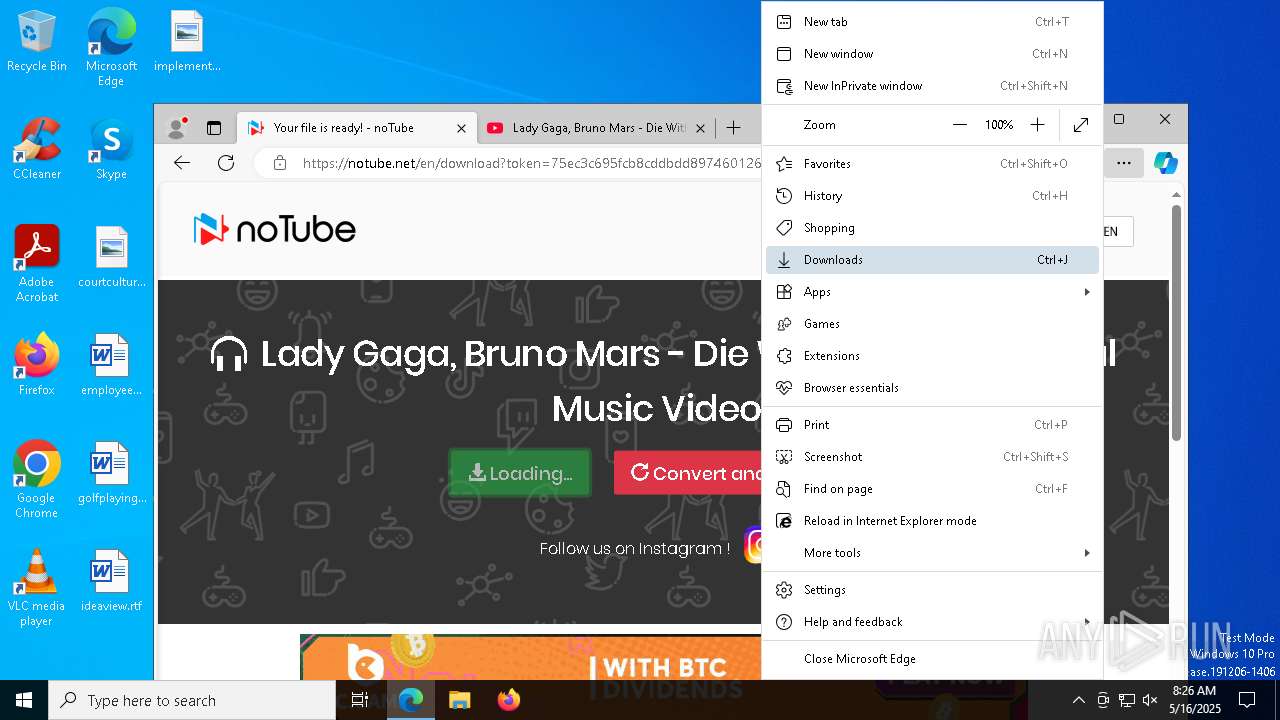This screenshot has width=1280, height=720.
Task: Open Favorites from the menu
Action: pos(932,164)
